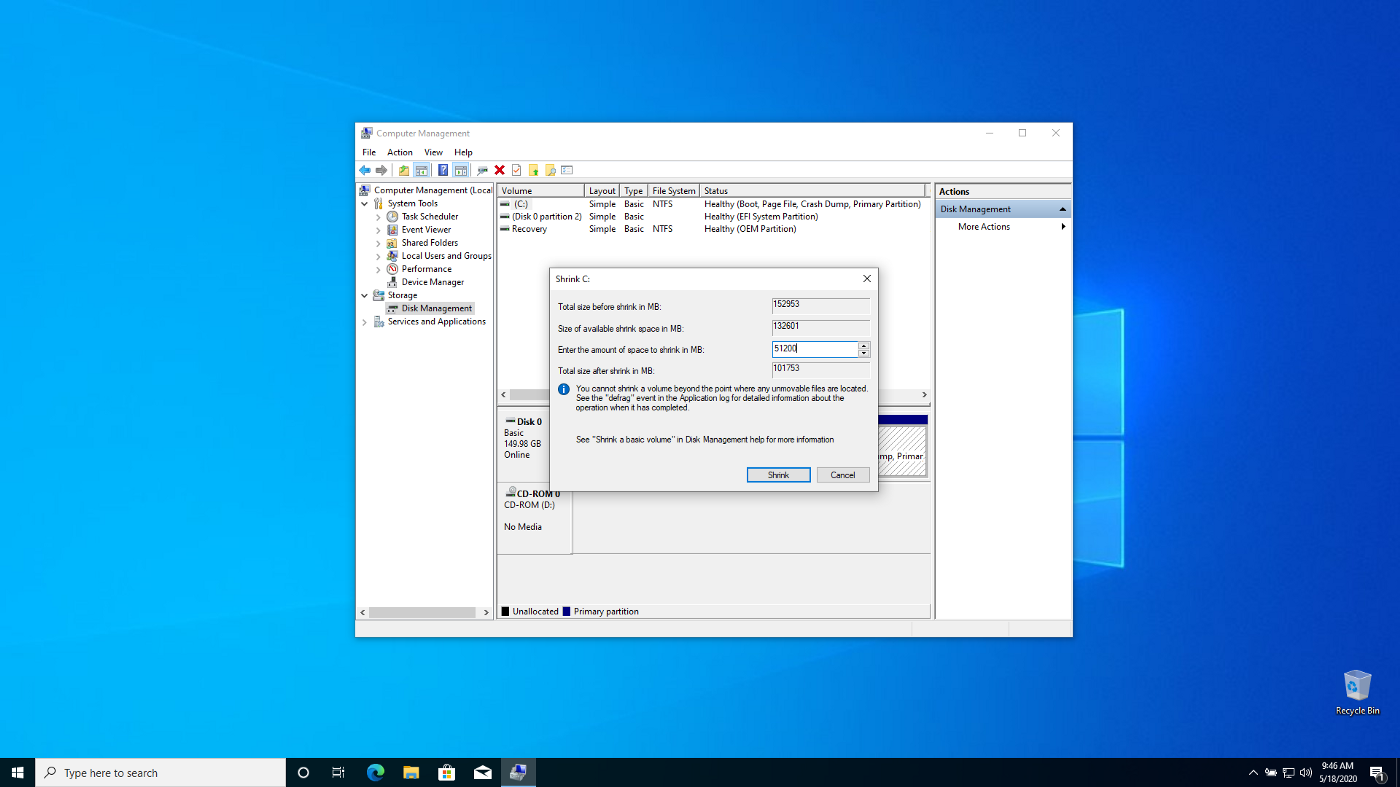1400x787 pixels.
Task: Collapse the Storage node
Action: 364,295
